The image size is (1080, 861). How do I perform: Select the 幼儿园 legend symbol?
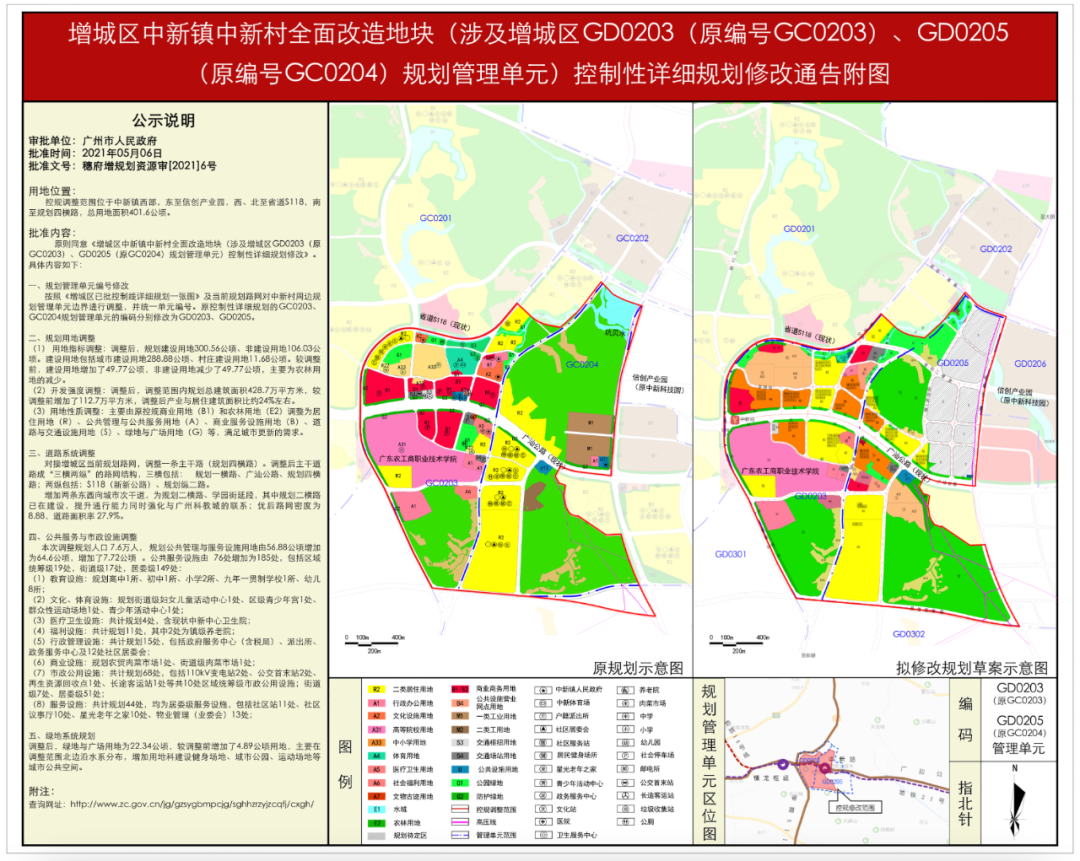click(x=625, y=743)
